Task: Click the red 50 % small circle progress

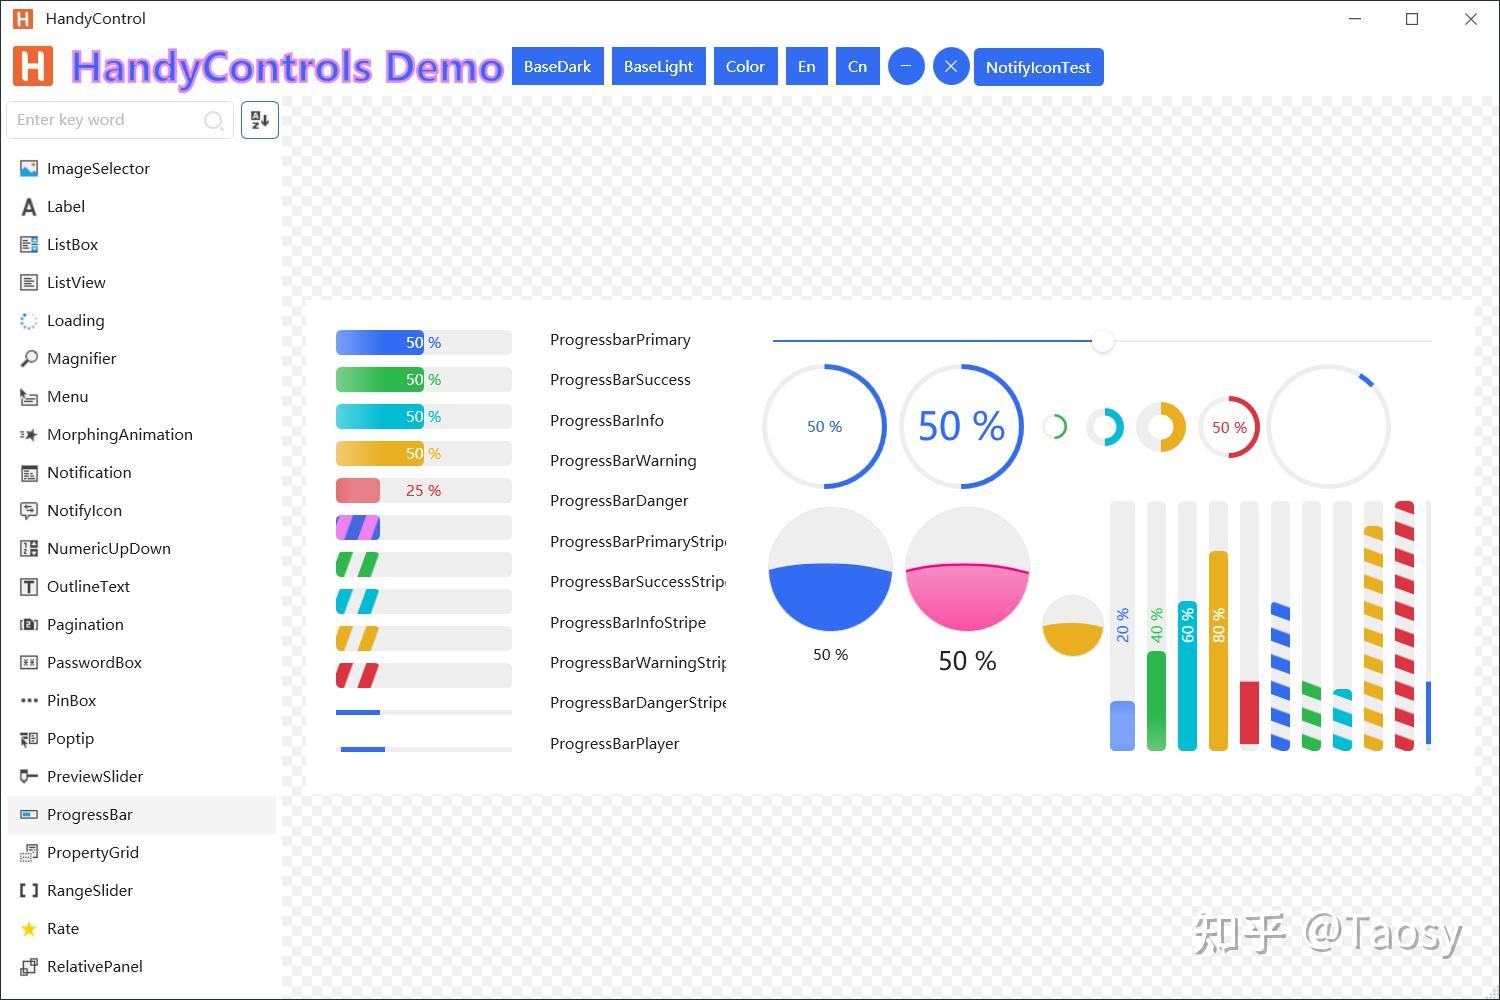Action: point(1229,427)
